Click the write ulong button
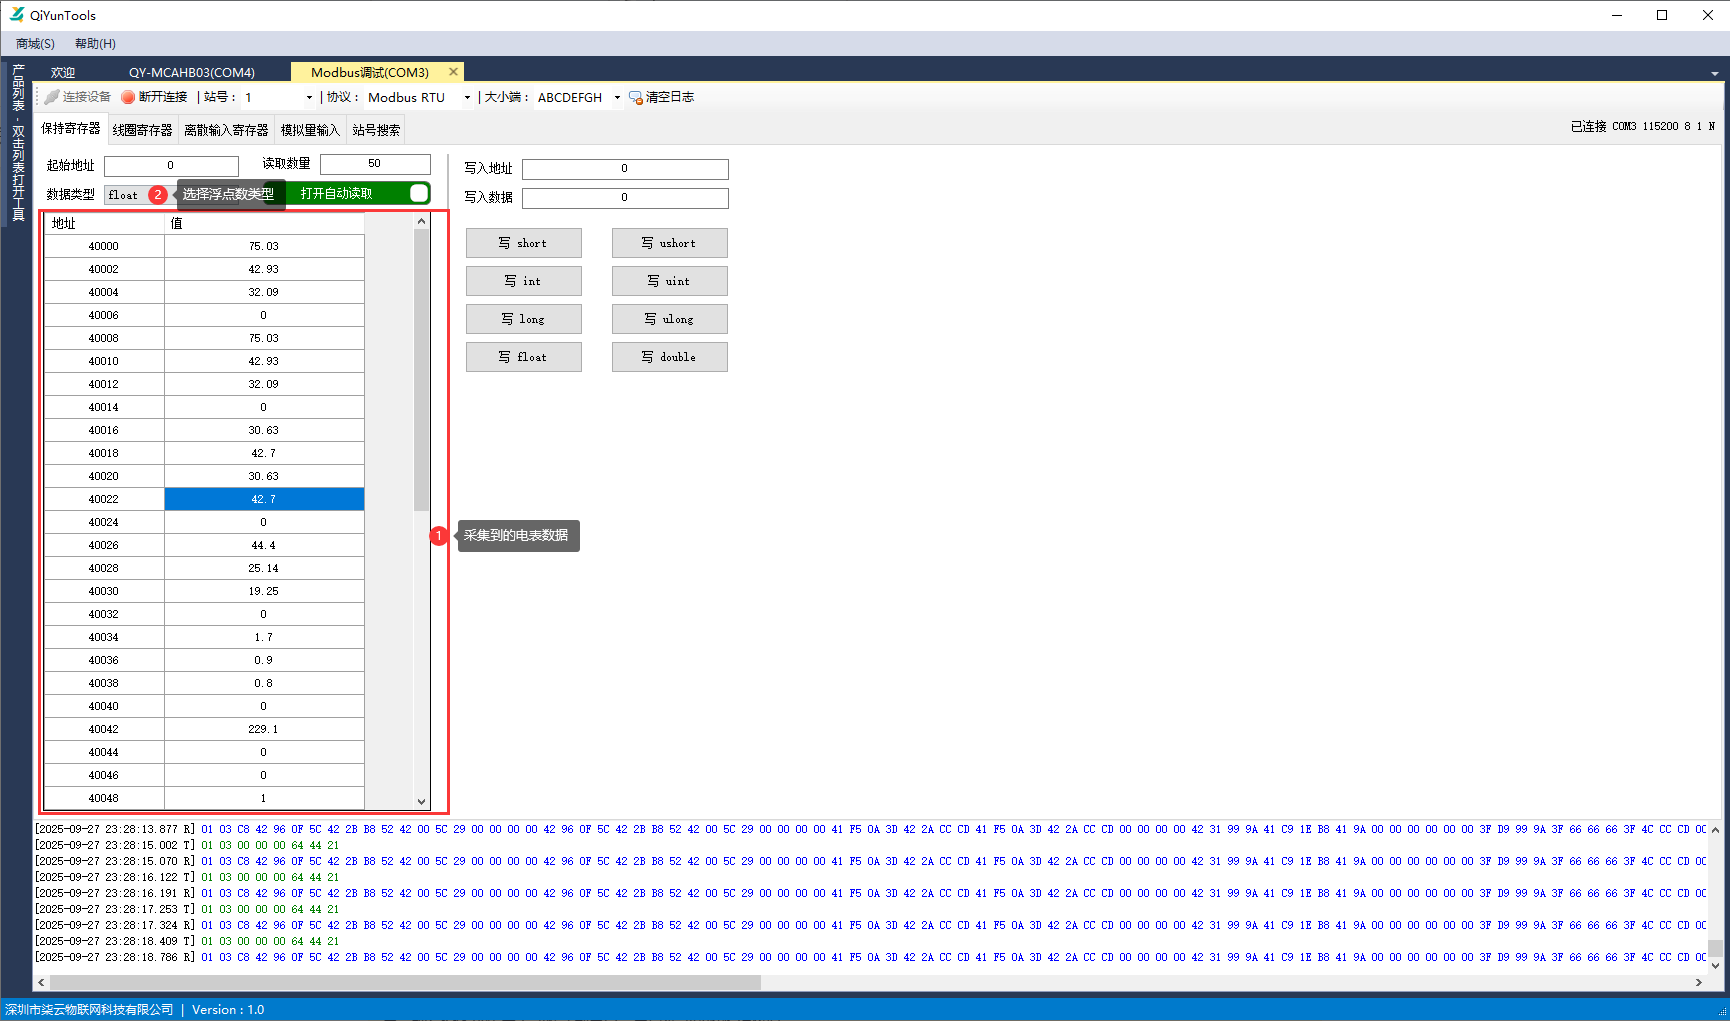This screenshot has height=1021, width=1730. 669,319
